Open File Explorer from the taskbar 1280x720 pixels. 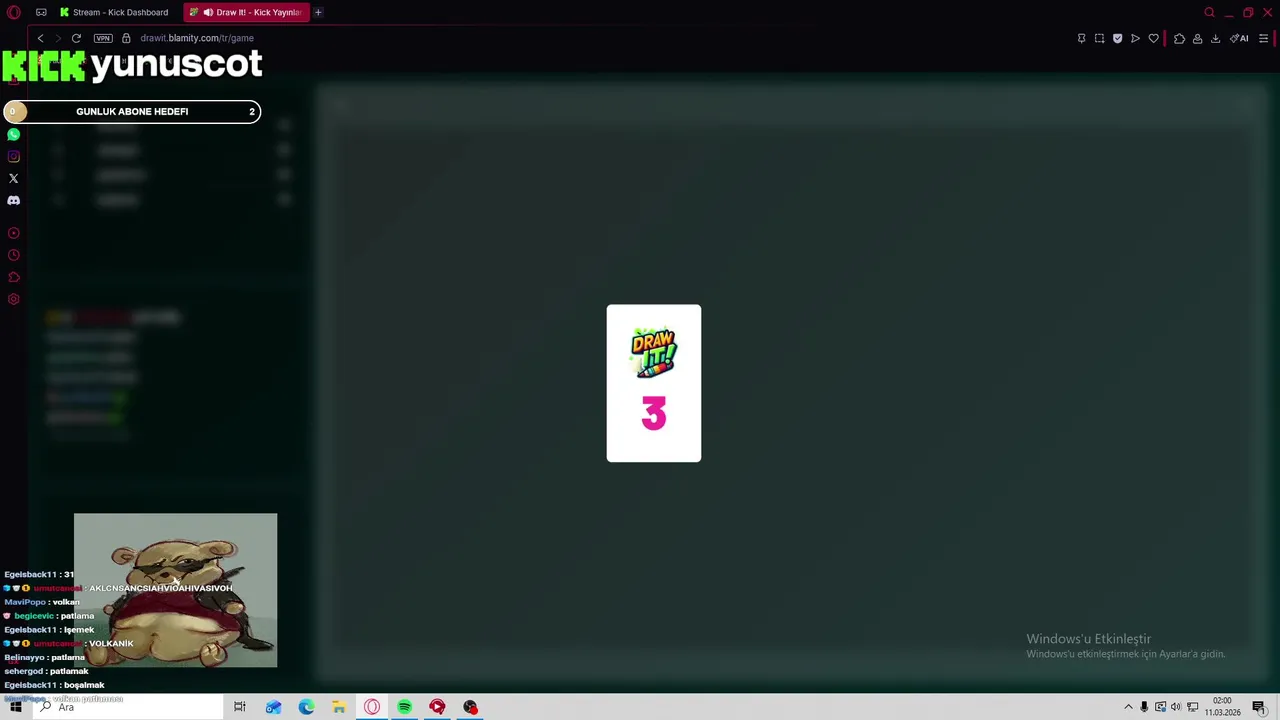tap(339, 707)
